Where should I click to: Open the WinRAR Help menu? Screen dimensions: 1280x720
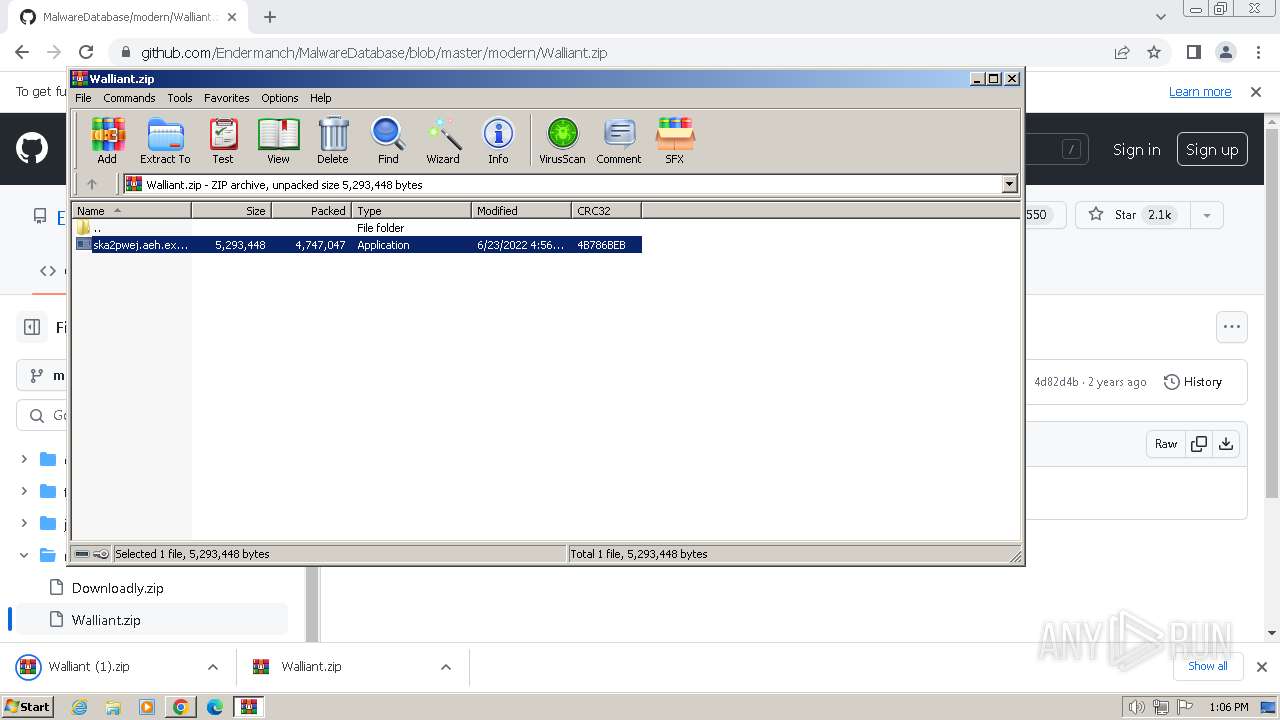320,98
